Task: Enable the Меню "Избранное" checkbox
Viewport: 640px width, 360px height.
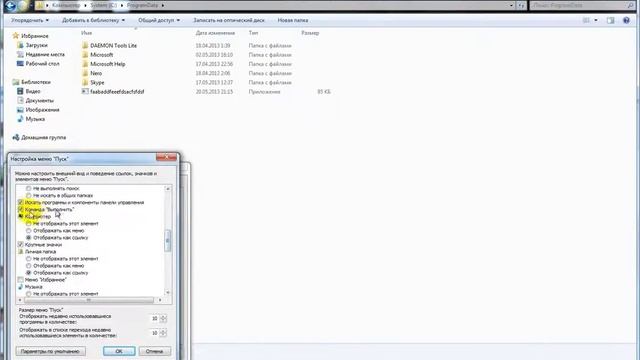Action: (x=20, y=280)
